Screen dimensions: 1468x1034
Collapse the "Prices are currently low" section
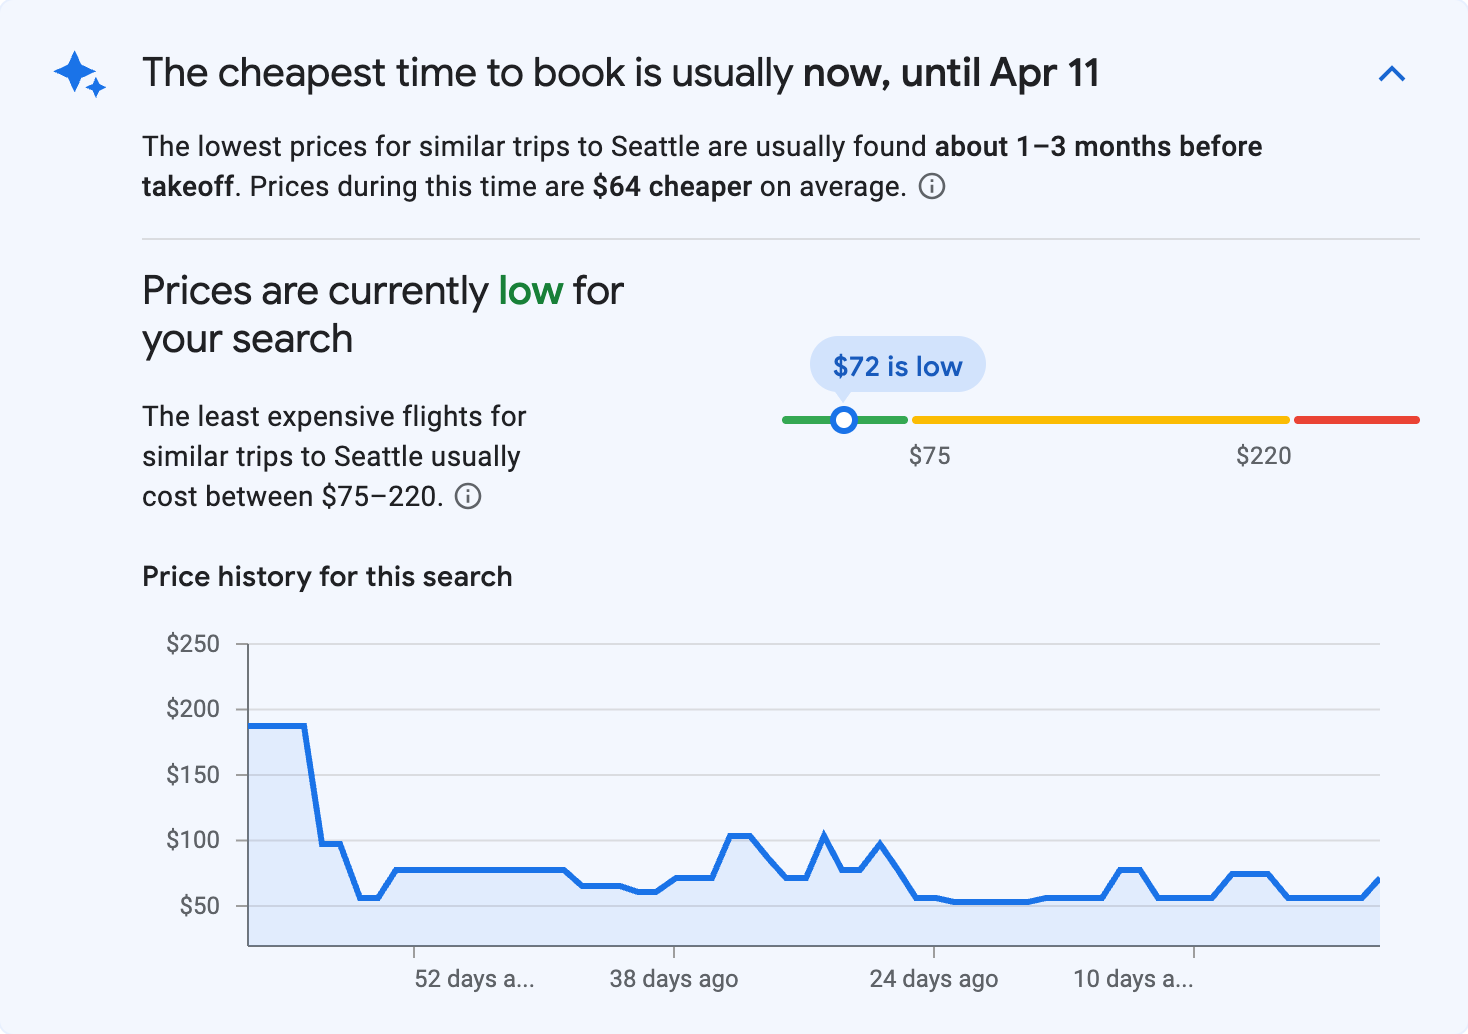(x=1392, y=73)
